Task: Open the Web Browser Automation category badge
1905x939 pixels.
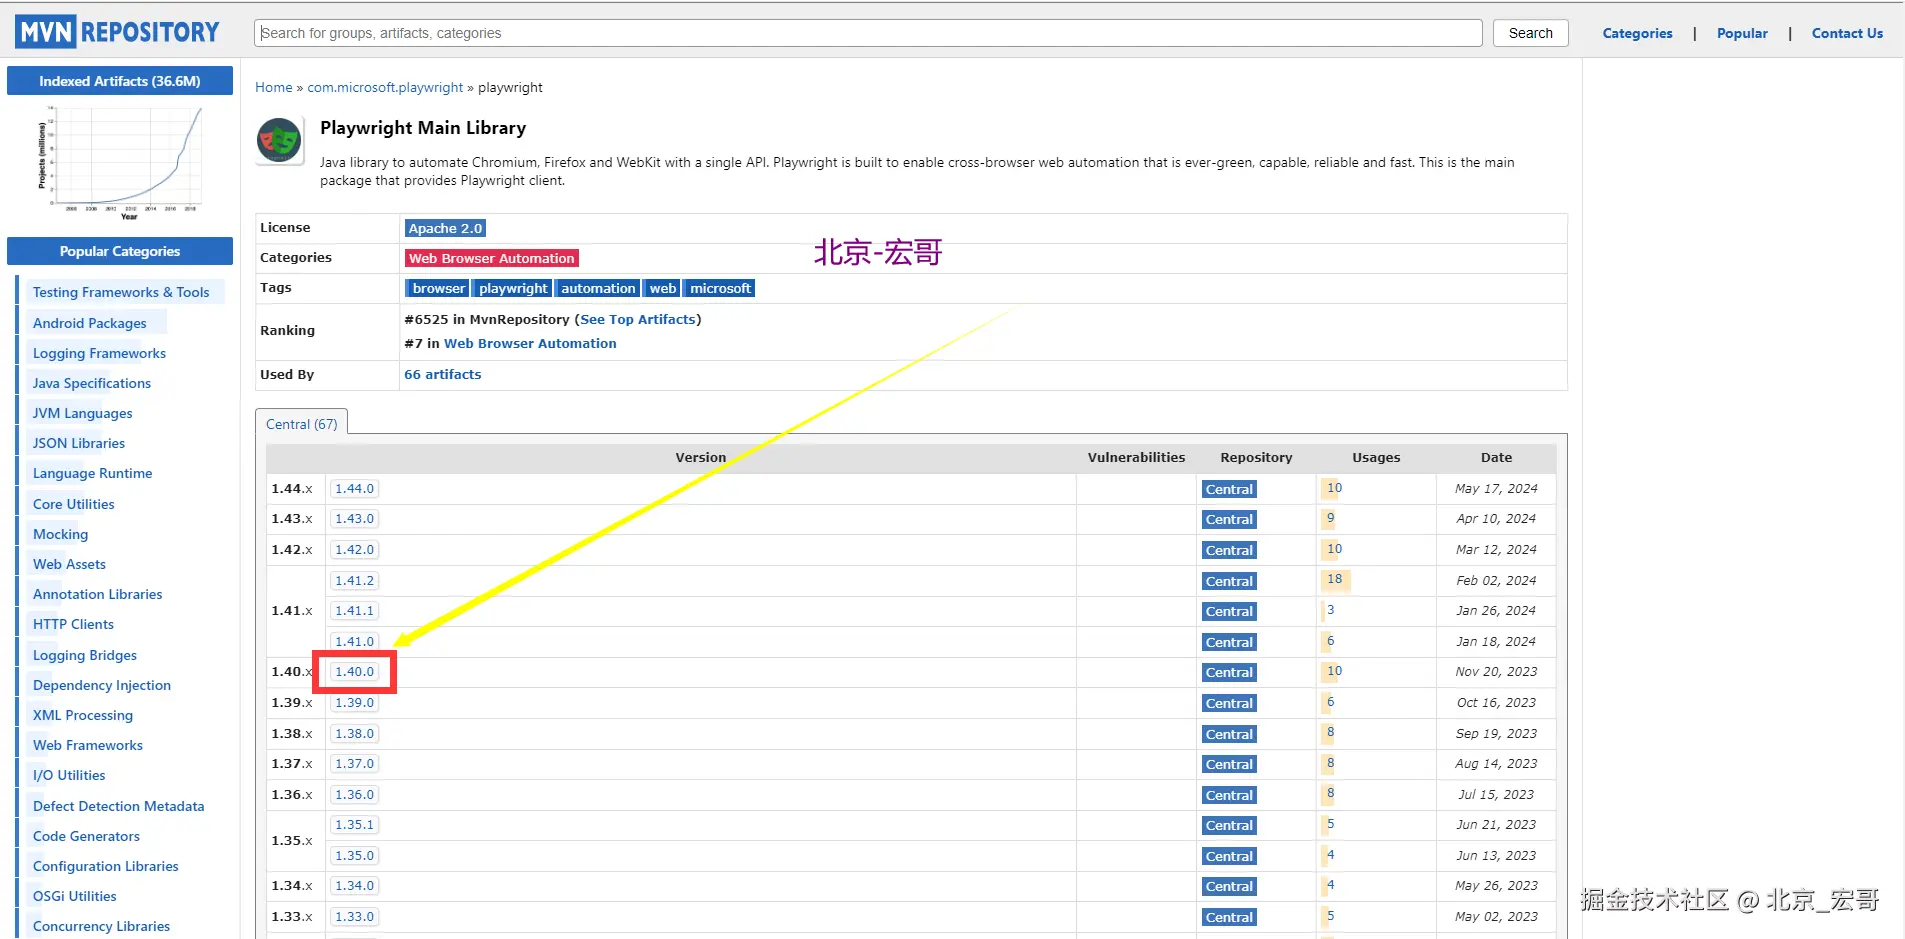Action: pyautogui.click(x=492, y=258)
